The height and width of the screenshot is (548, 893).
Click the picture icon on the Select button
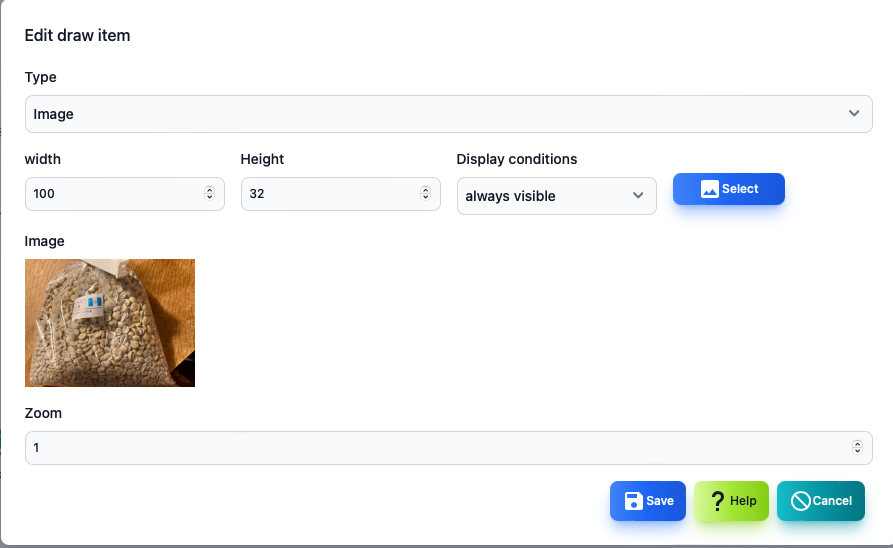(x=710, y=189)
